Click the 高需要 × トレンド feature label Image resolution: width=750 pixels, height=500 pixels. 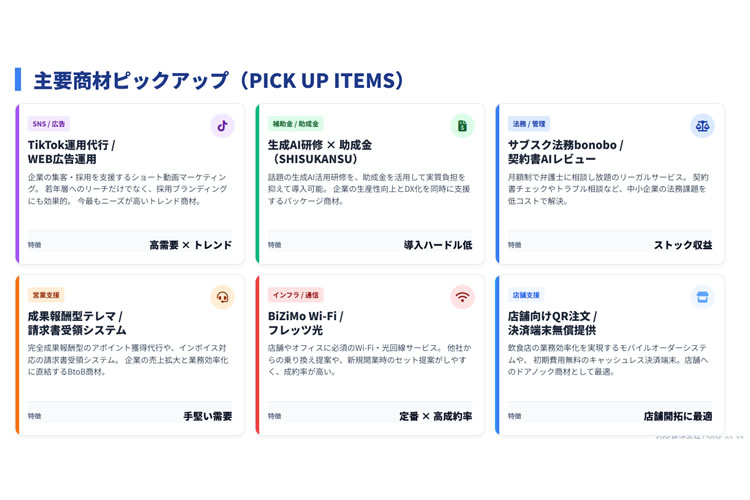190,245
